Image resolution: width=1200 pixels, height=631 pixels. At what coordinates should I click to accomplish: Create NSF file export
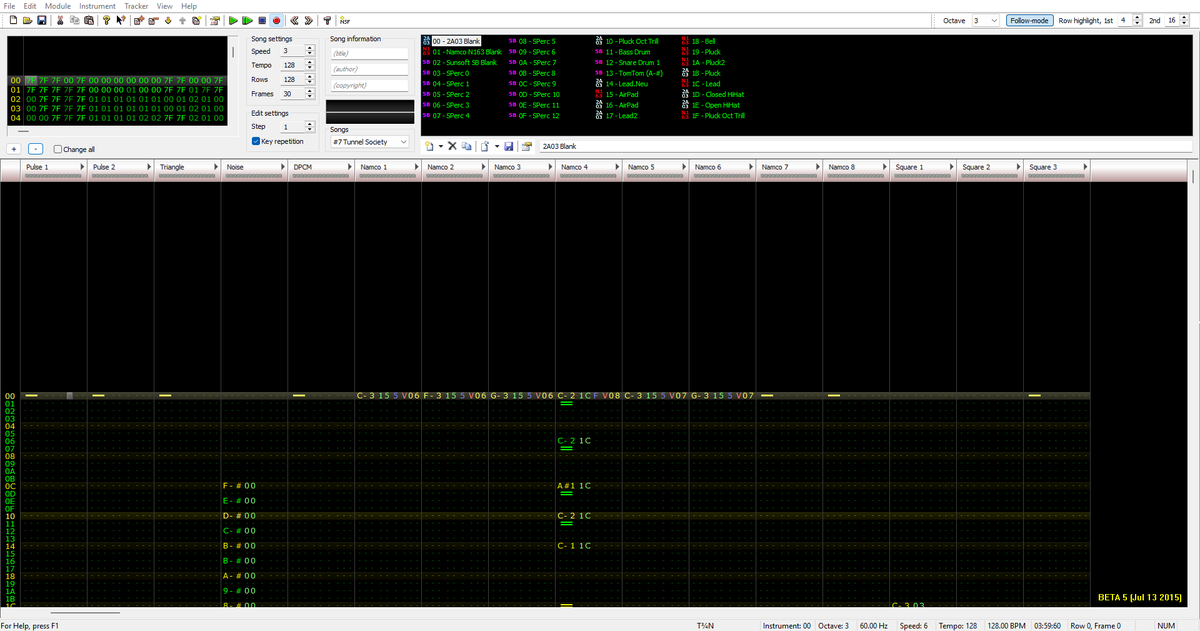click(344, 20)
